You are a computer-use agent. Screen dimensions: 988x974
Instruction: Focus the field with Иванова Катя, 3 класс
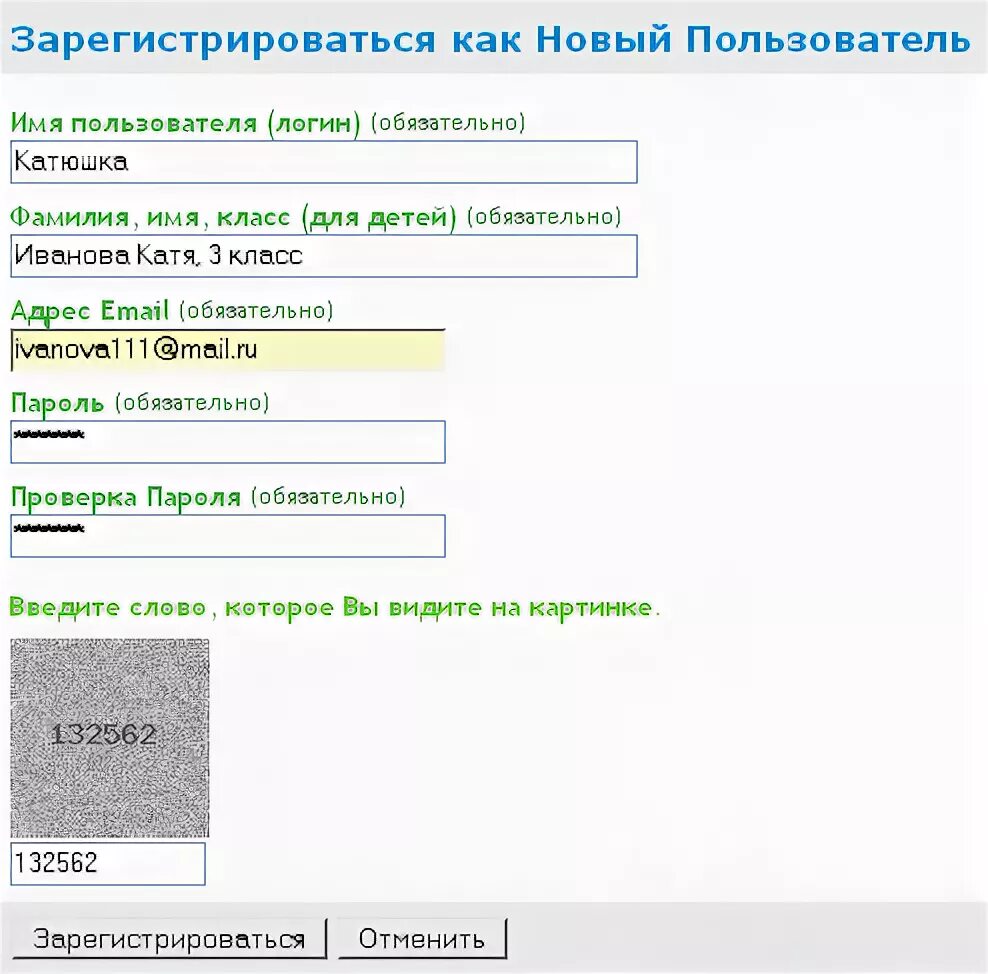324,256
